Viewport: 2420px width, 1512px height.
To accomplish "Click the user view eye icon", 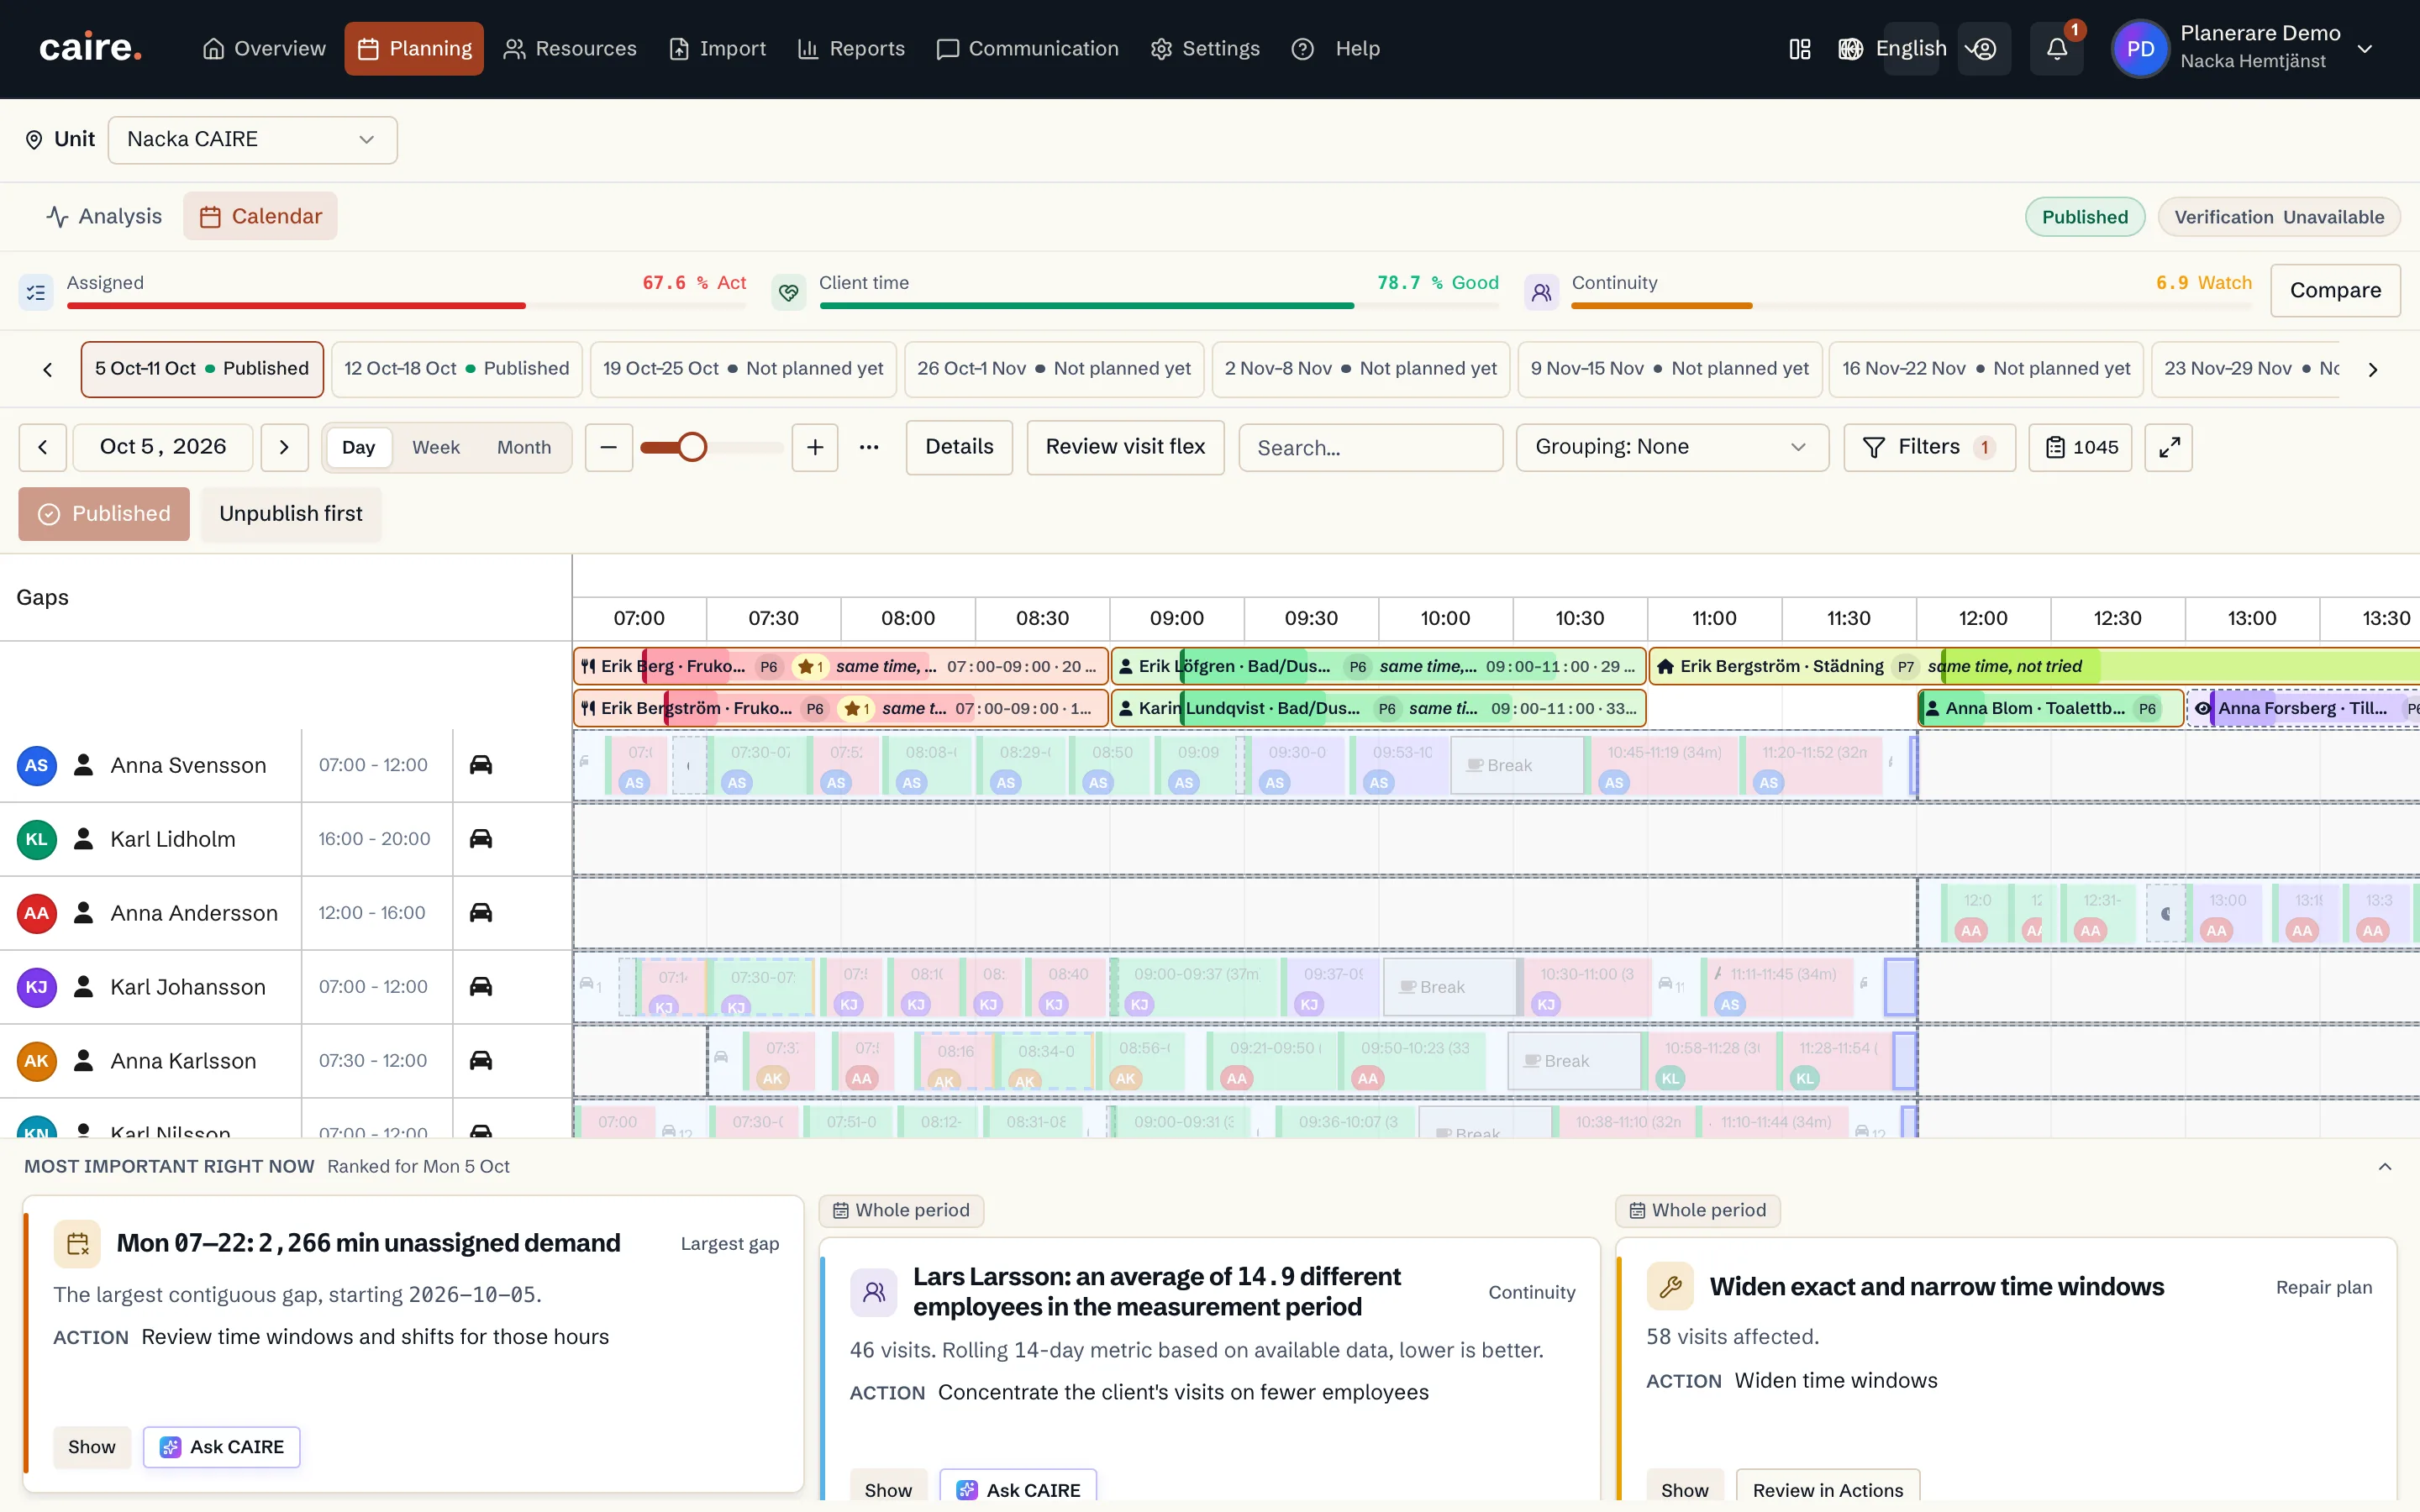I will pos(1983,49).
